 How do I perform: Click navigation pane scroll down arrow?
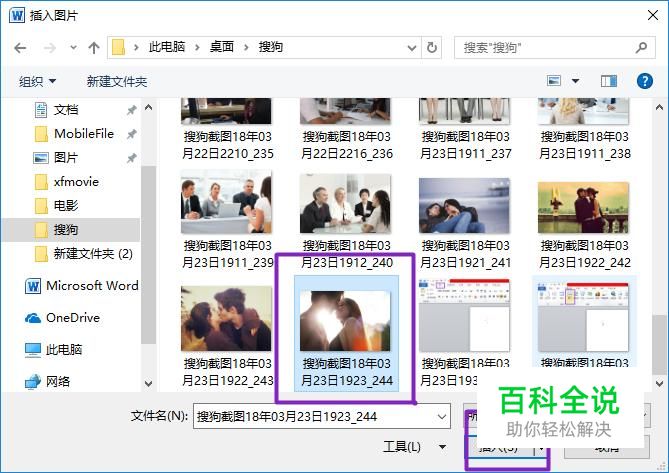point(148,383)
